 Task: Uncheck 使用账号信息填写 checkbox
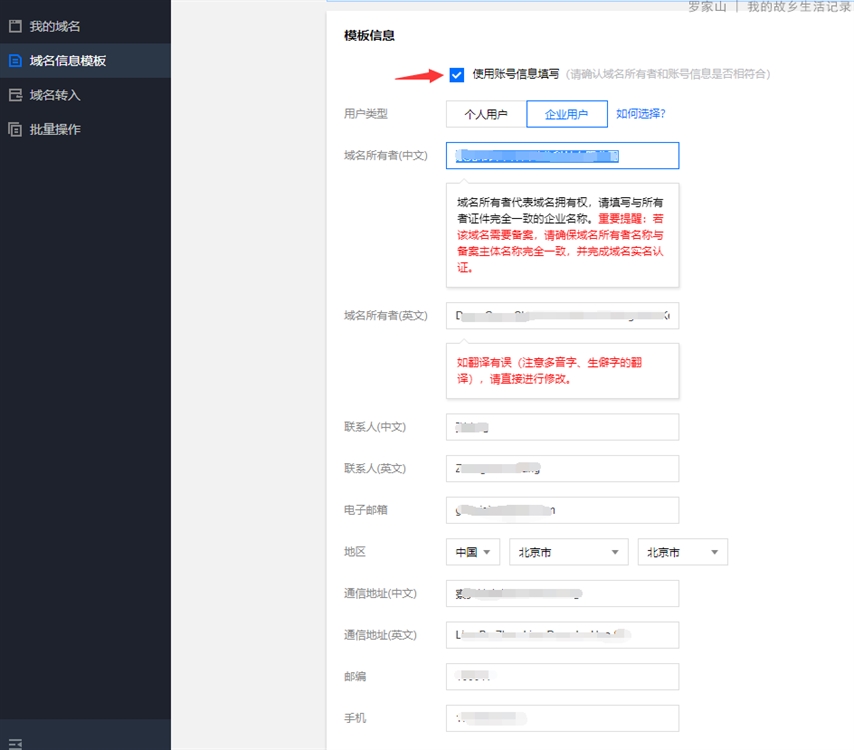pos(457,75)
